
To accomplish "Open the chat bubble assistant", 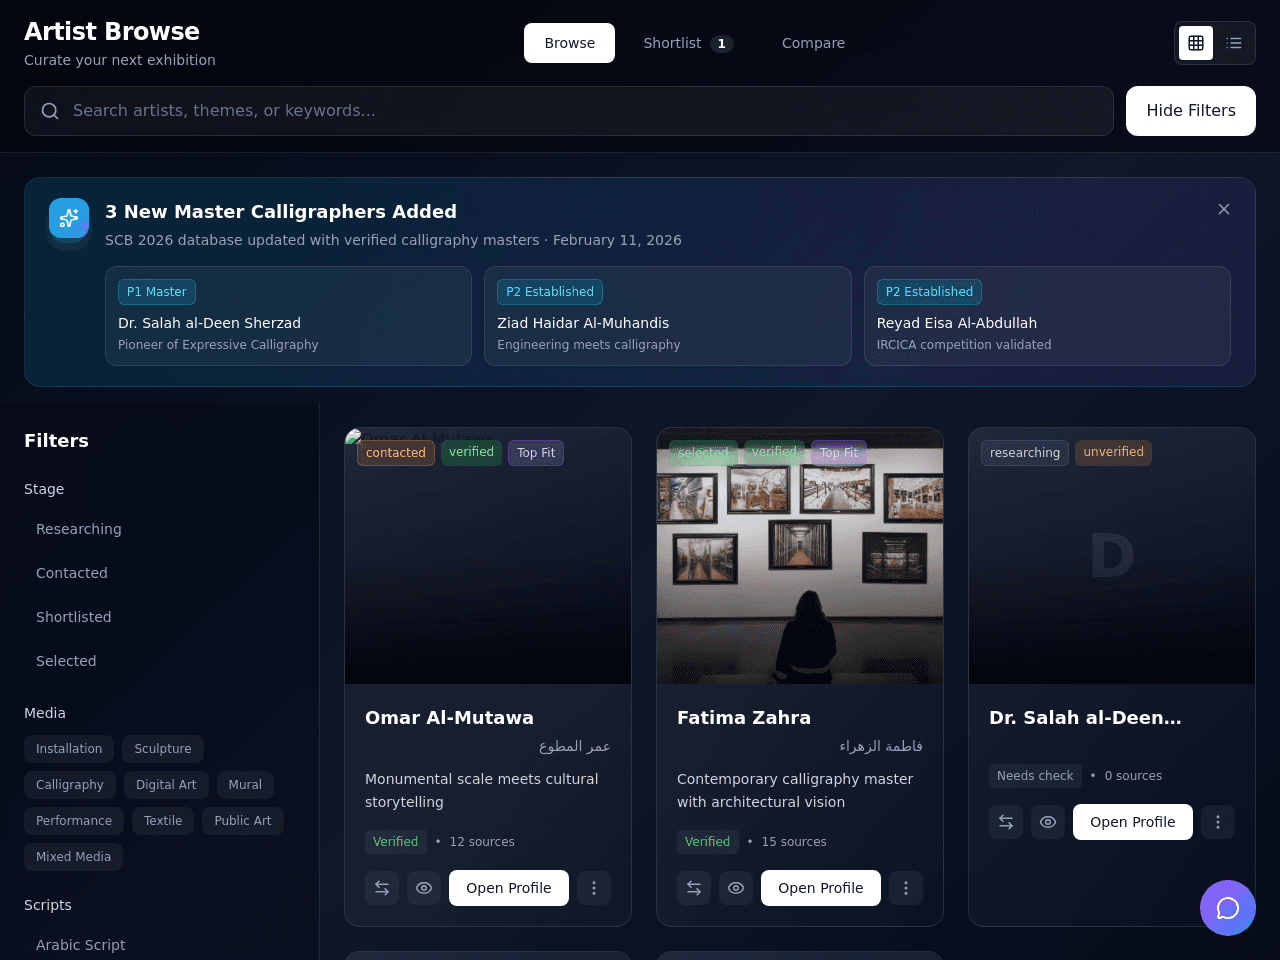I will pyautogui.click(x=1228, y=908).
